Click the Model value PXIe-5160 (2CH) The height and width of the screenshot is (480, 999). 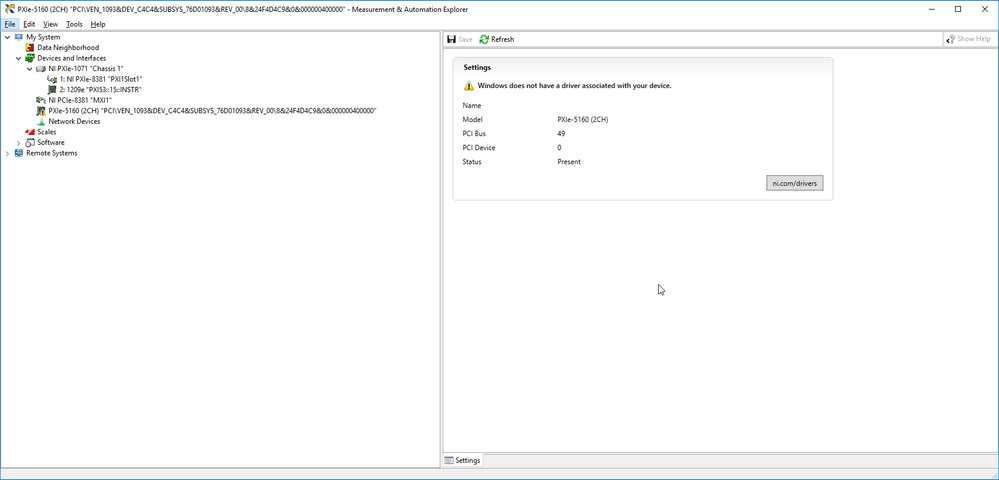[x=582, y=120]
